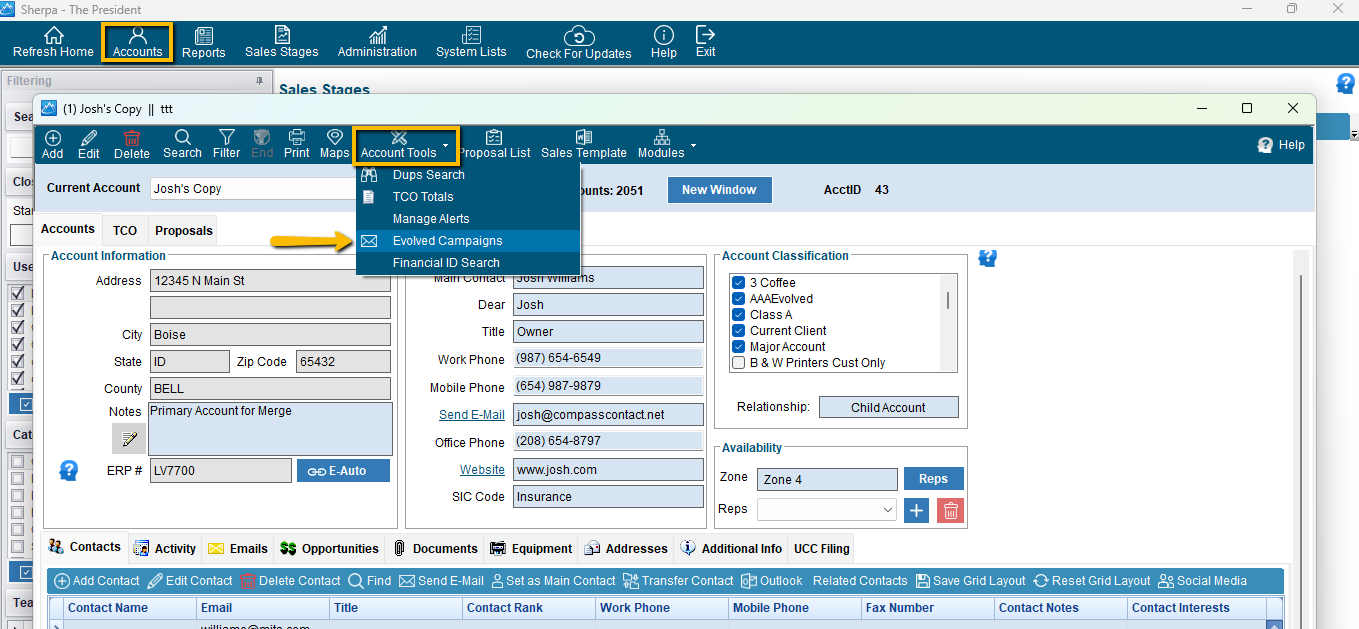Click Delete Contact in contacts toolbar
This screenshot has height=629, width=1359.
coord(290,581)
